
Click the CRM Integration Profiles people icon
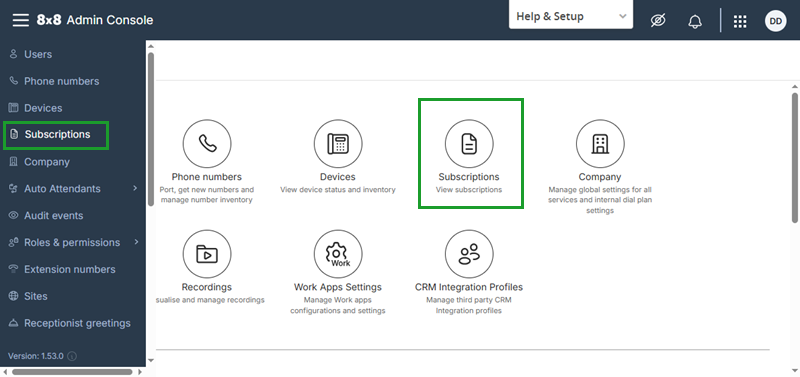coord(469,254)
